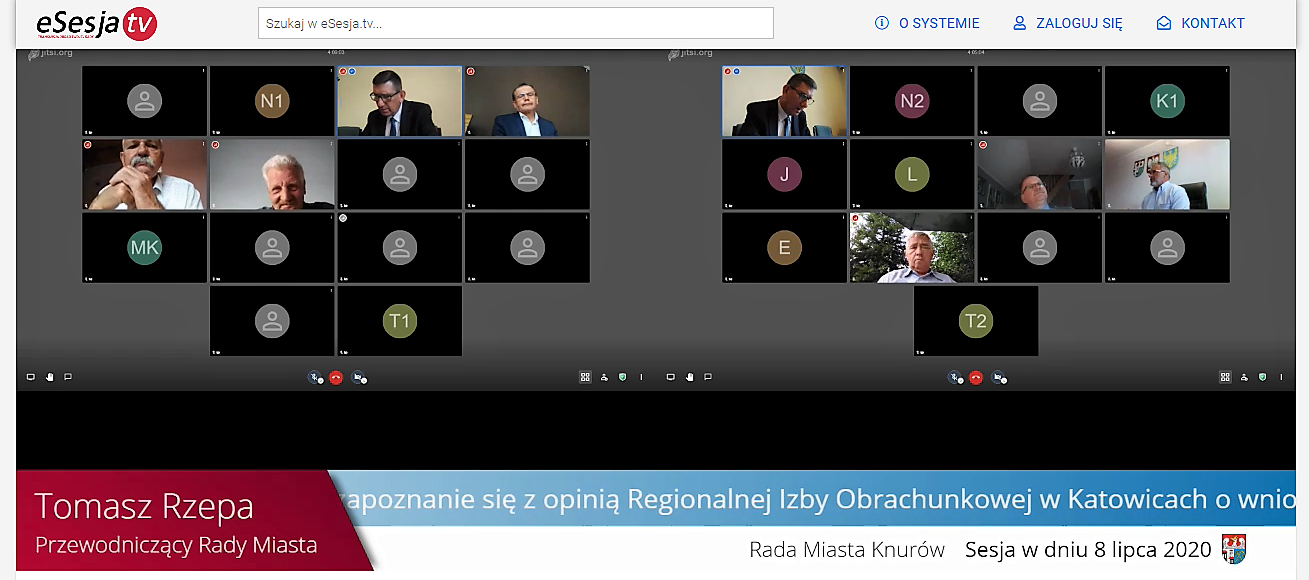Screen dimensions: 1309x580
Task: Hang up the call in left meeting
Action: (336, 378)
